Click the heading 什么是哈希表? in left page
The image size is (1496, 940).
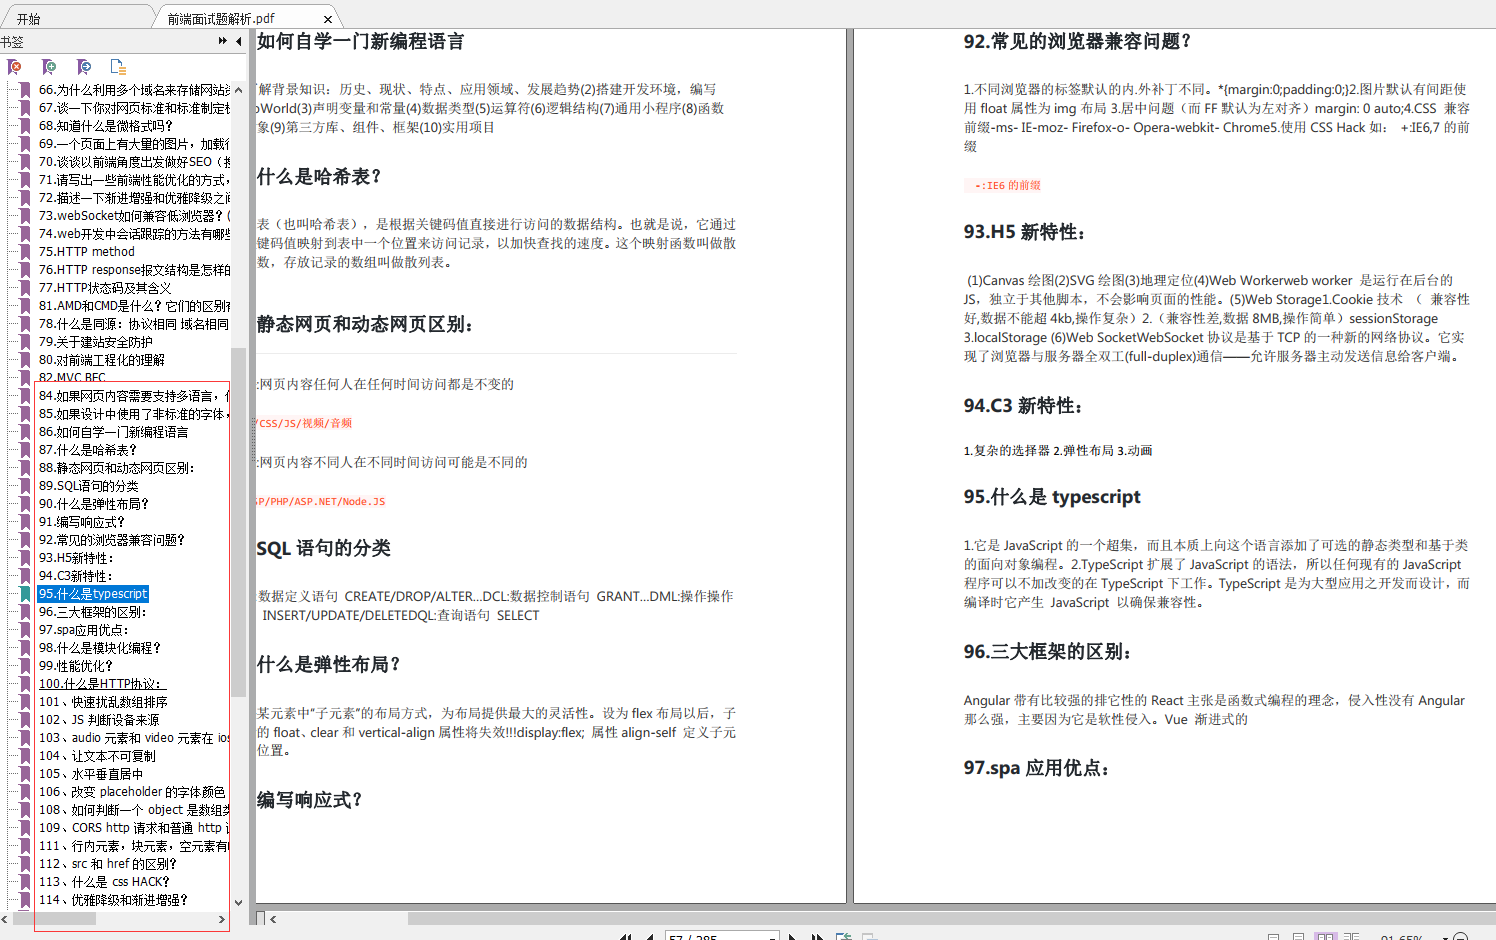click(x=319, y=177)
